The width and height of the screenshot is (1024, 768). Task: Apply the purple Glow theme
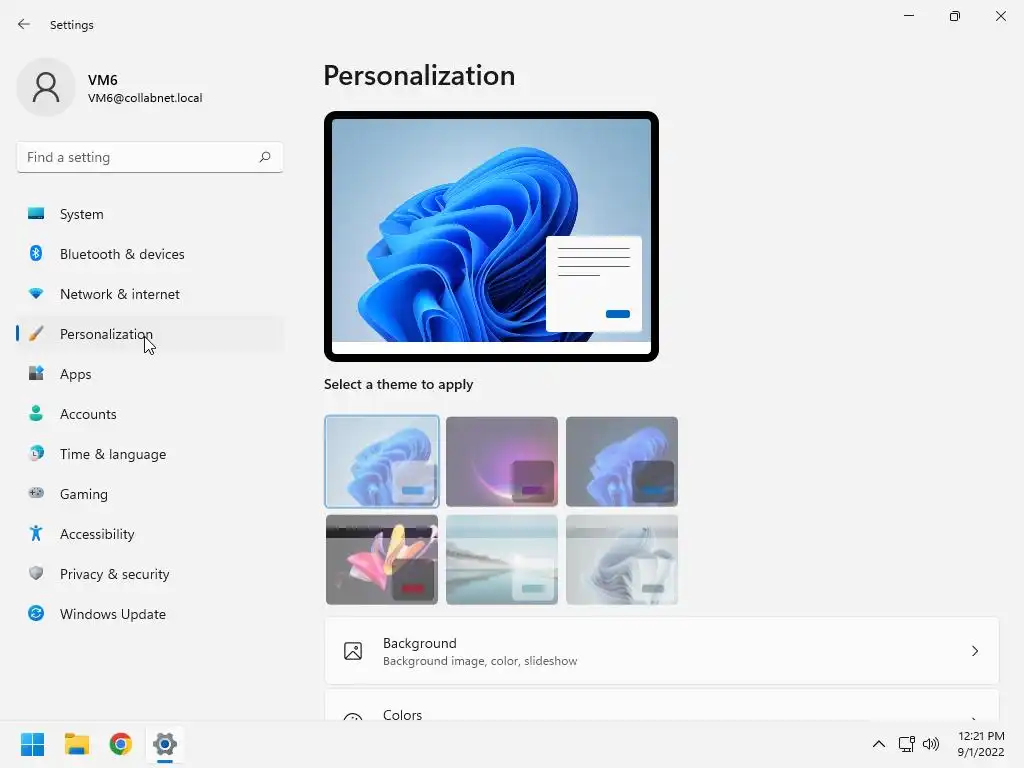pyautogui.click(x=502, y=462)
